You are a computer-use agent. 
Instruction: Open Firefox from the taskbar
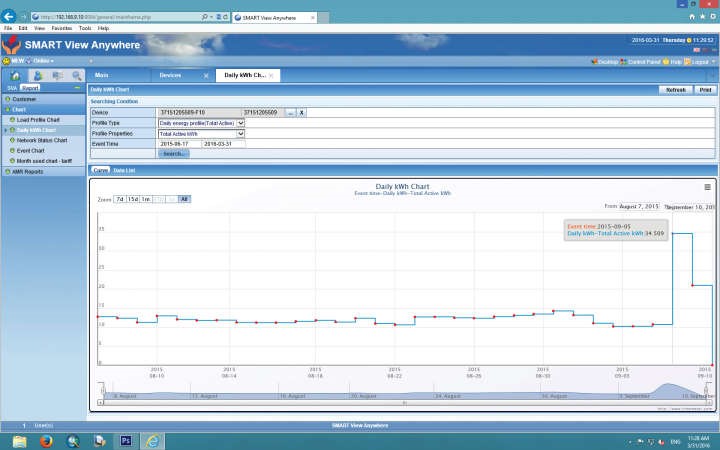(x=46, y=442)
